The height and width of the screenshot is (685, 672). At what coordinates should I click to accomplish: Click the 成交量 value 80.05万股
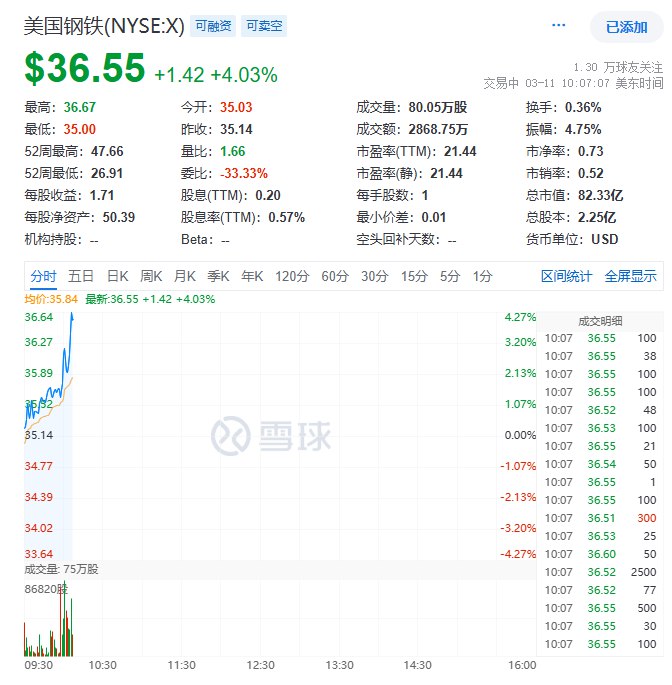click(x=438, y=107)
